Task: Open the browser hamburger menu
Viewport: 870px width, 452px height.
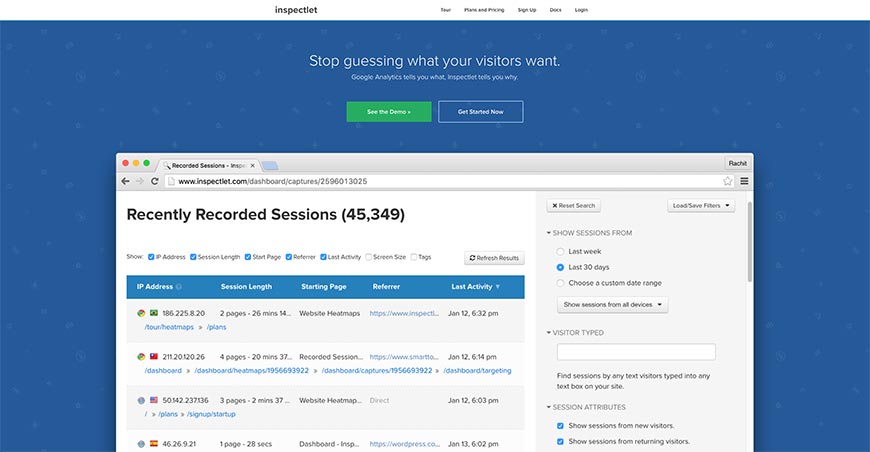Action: click(744, 181)
